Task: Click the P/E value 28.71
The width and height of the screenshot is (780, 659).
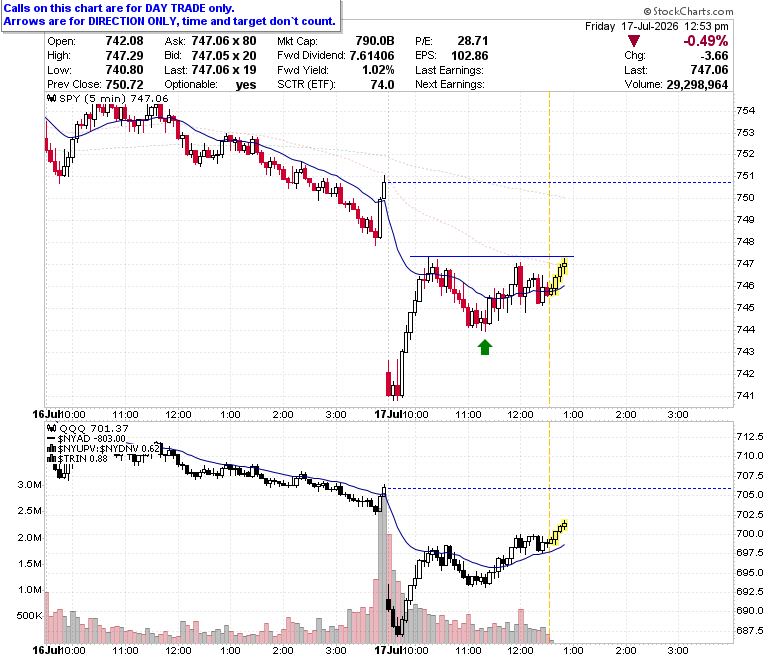Action: (x=473, y=41)
